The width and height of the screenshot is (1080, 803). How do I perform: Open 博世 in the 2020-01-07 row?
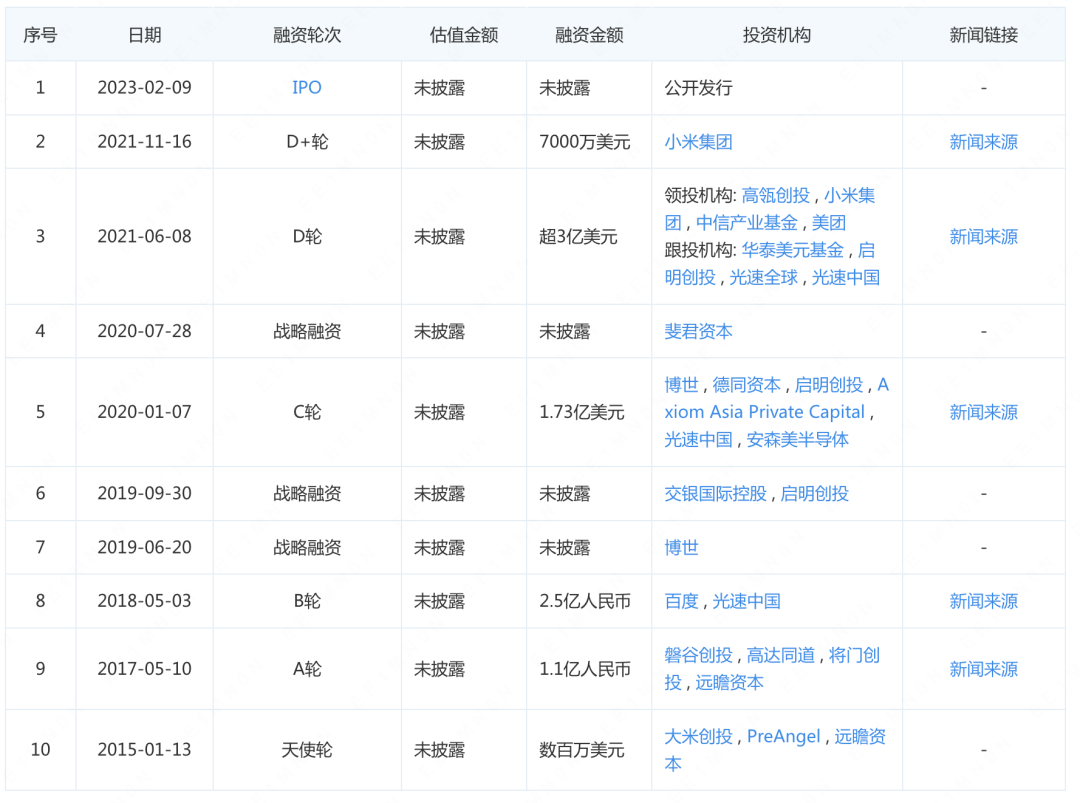tap(681, 385)
